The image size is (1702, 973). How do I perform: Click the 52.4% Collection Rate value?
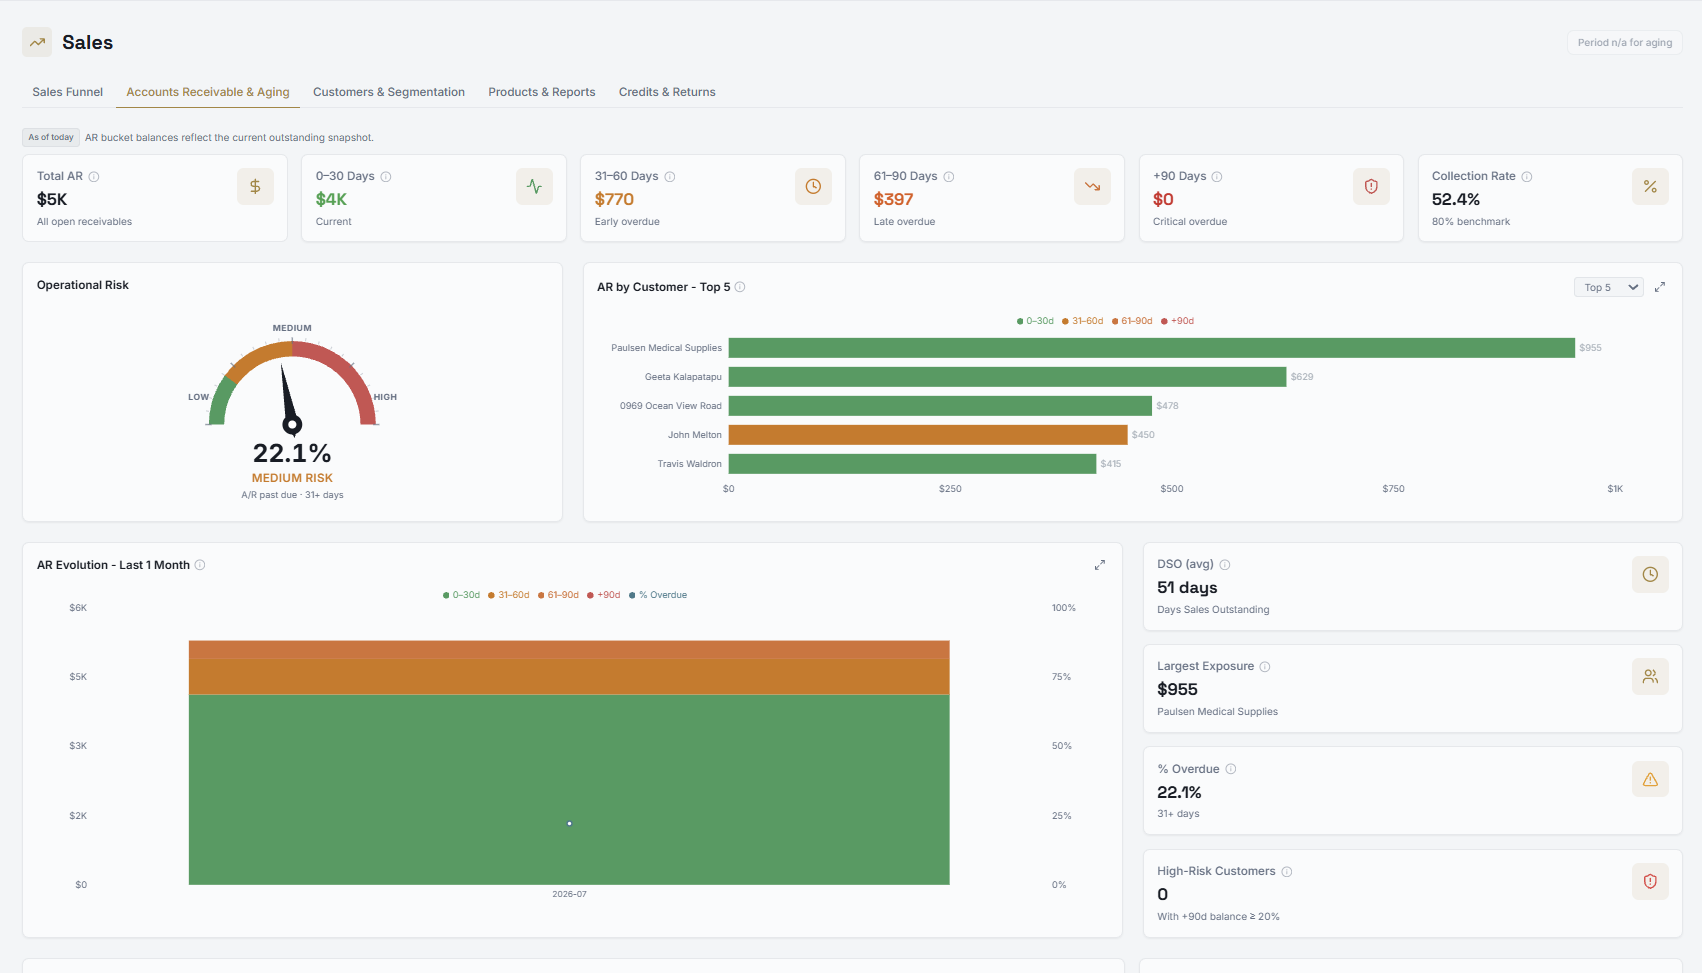click(x=1456, y=199)
